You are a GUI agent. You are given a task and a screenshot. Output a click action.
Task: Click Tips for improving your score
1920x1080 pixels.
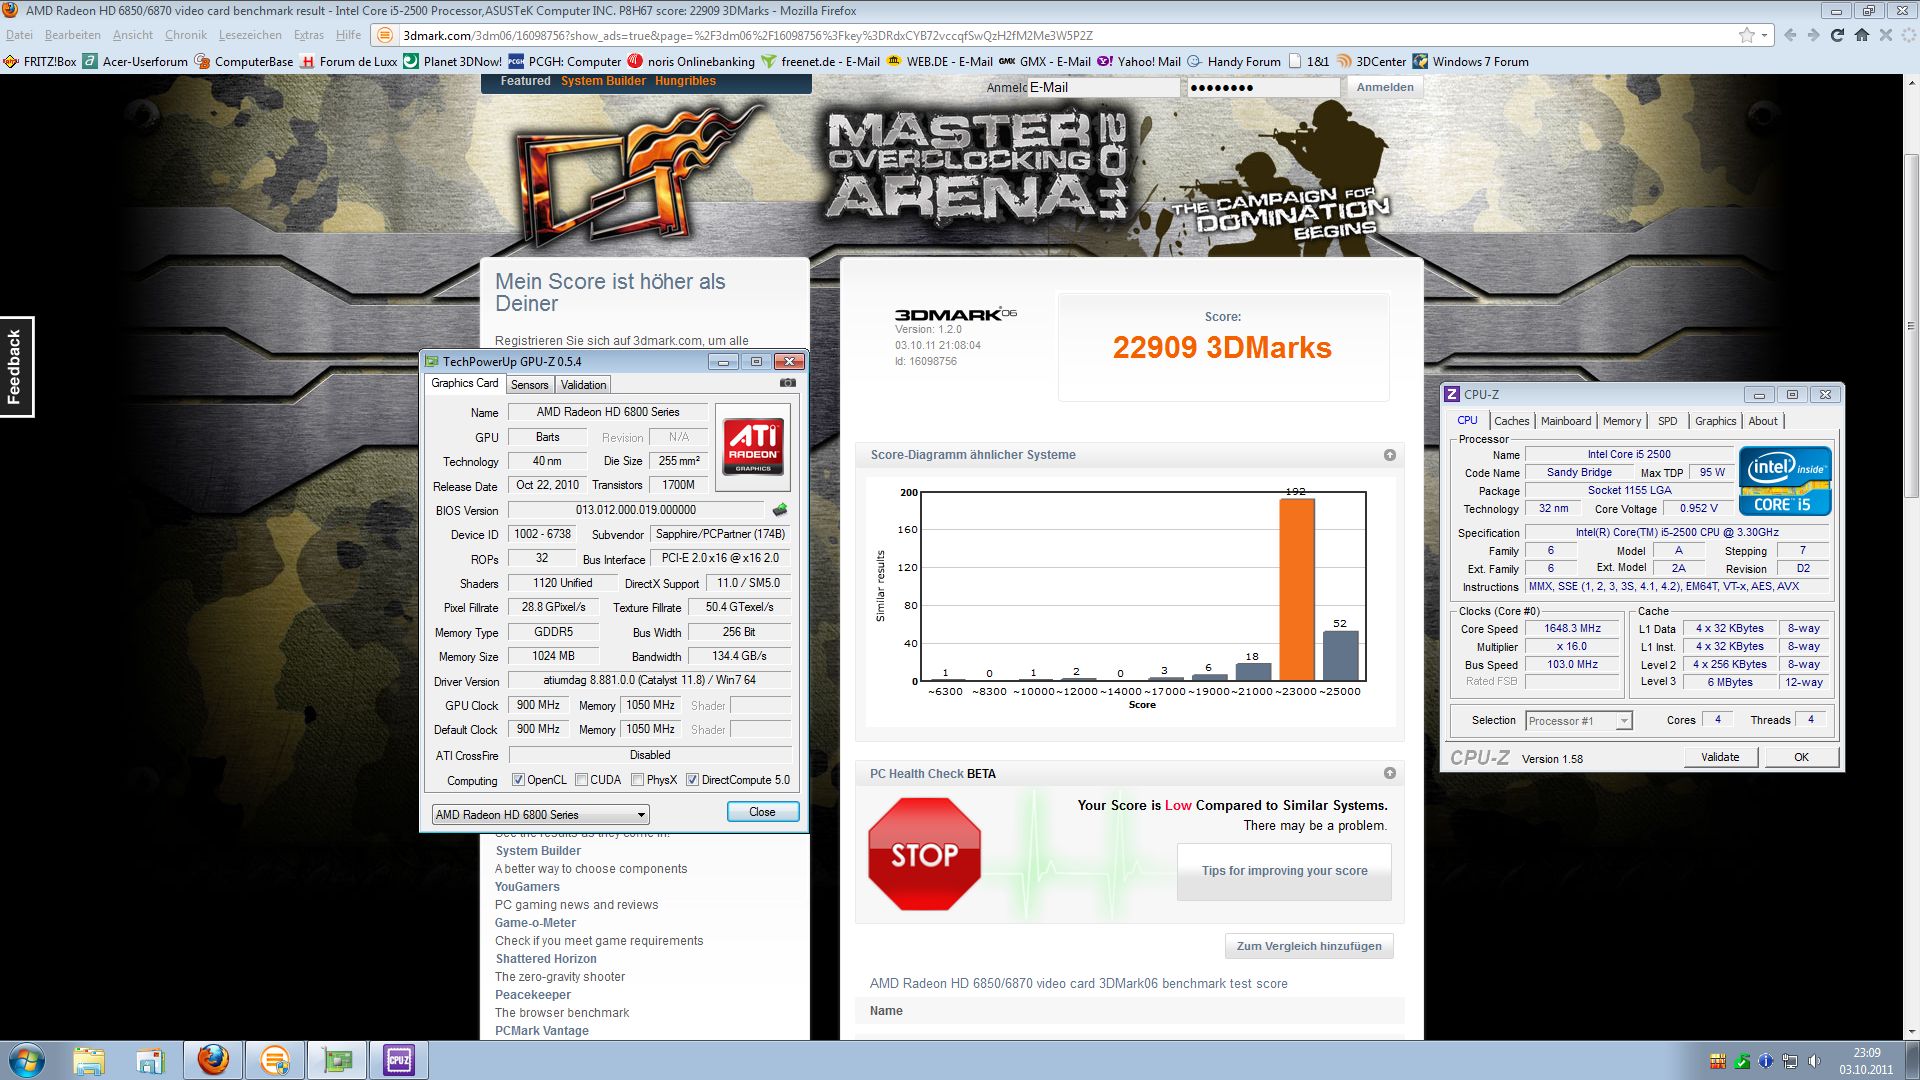coord(1284,871)
